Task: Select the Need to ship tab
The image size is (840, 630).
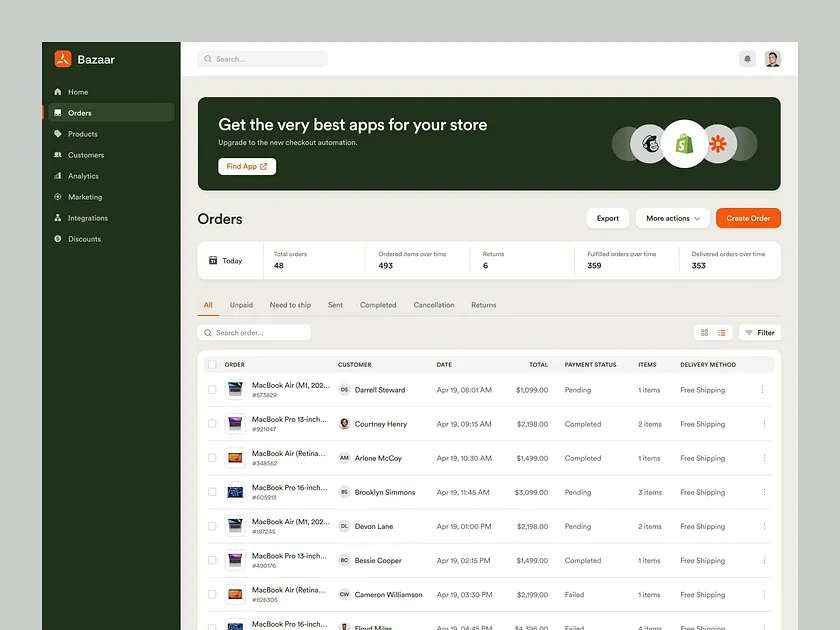Action: pos(290,305)
